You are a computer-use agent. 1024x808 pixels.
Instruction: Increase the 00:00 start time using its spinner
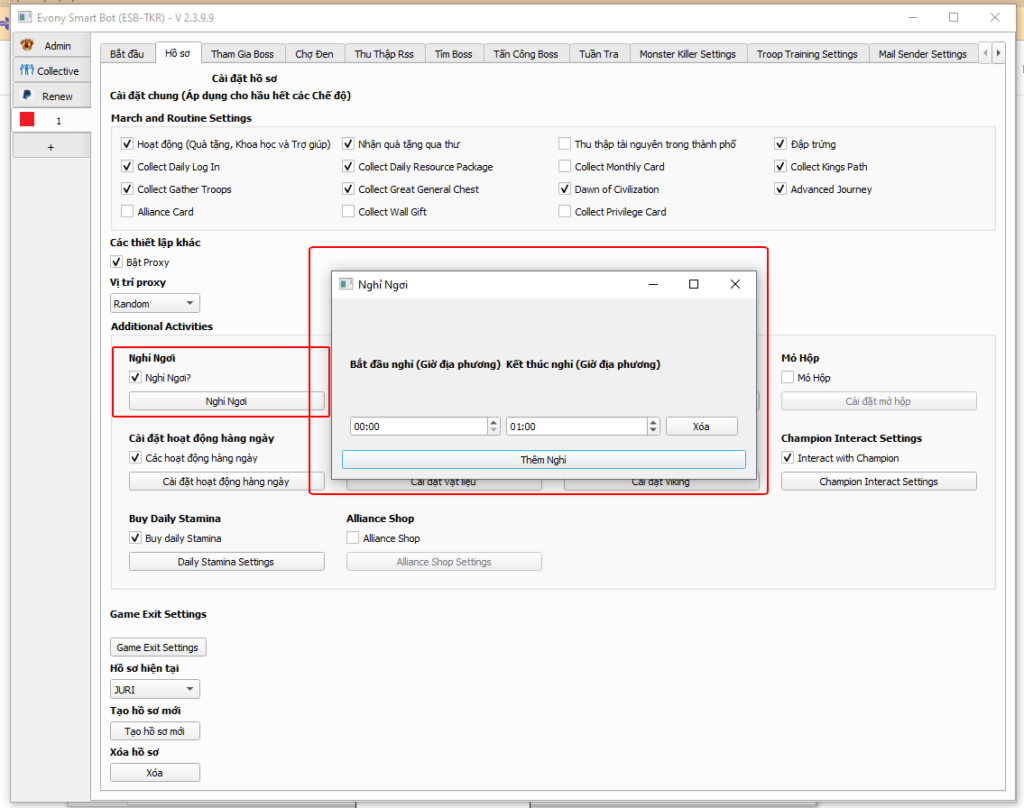coord(493,422)
